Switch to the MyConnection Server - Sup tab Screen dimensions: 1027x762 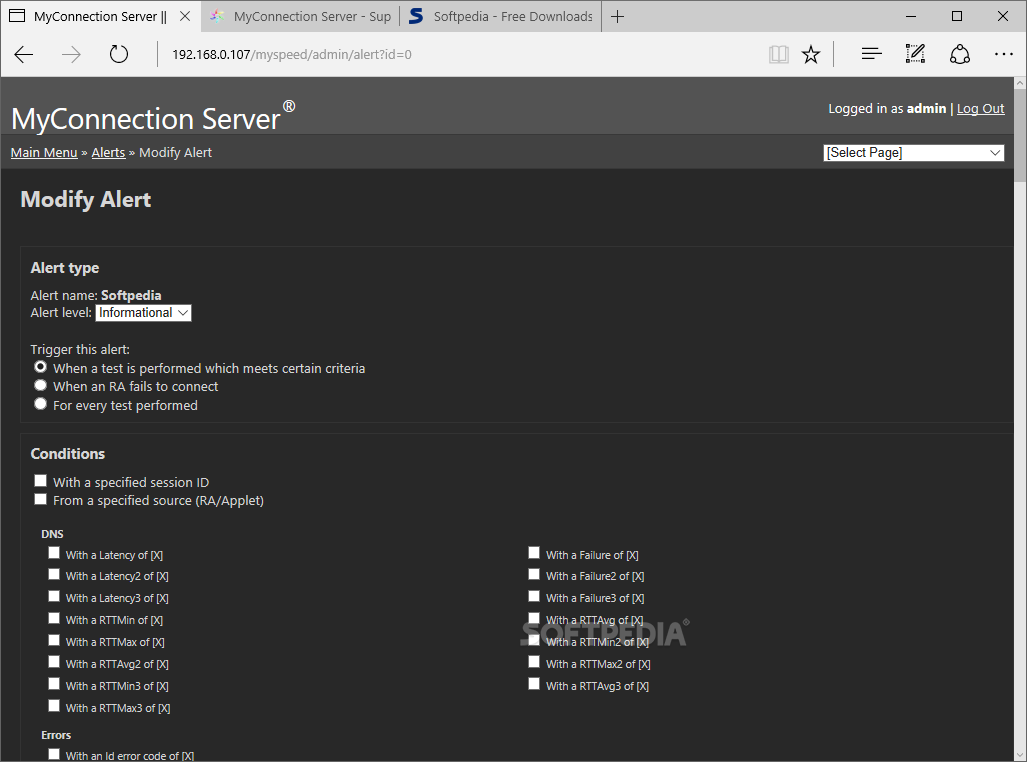coord(301,16)
